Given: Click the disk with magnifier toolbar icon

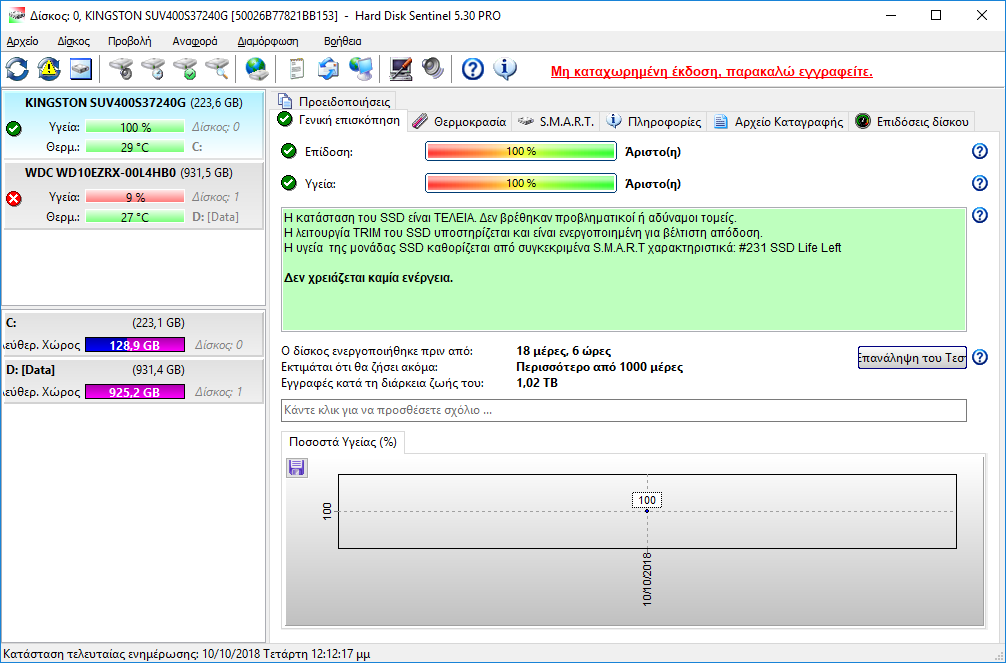Looking at the screenshot, I should pos(217,69).
